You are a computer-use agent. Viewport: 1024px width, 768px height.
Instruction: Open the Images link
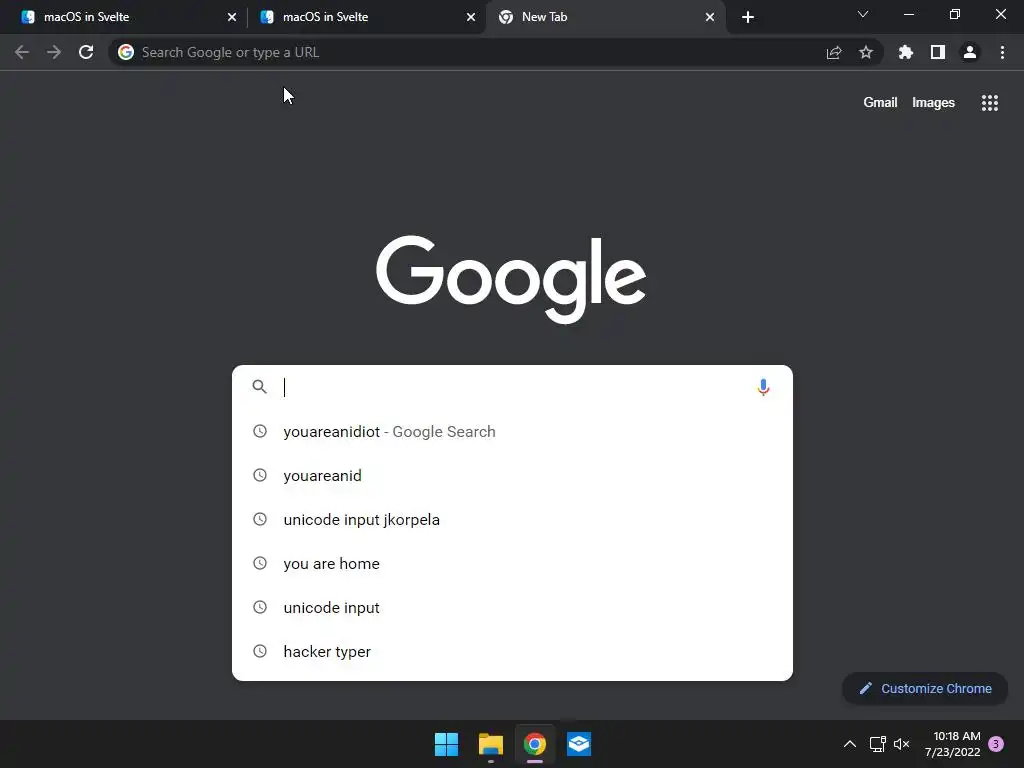(x=933, y=103)
